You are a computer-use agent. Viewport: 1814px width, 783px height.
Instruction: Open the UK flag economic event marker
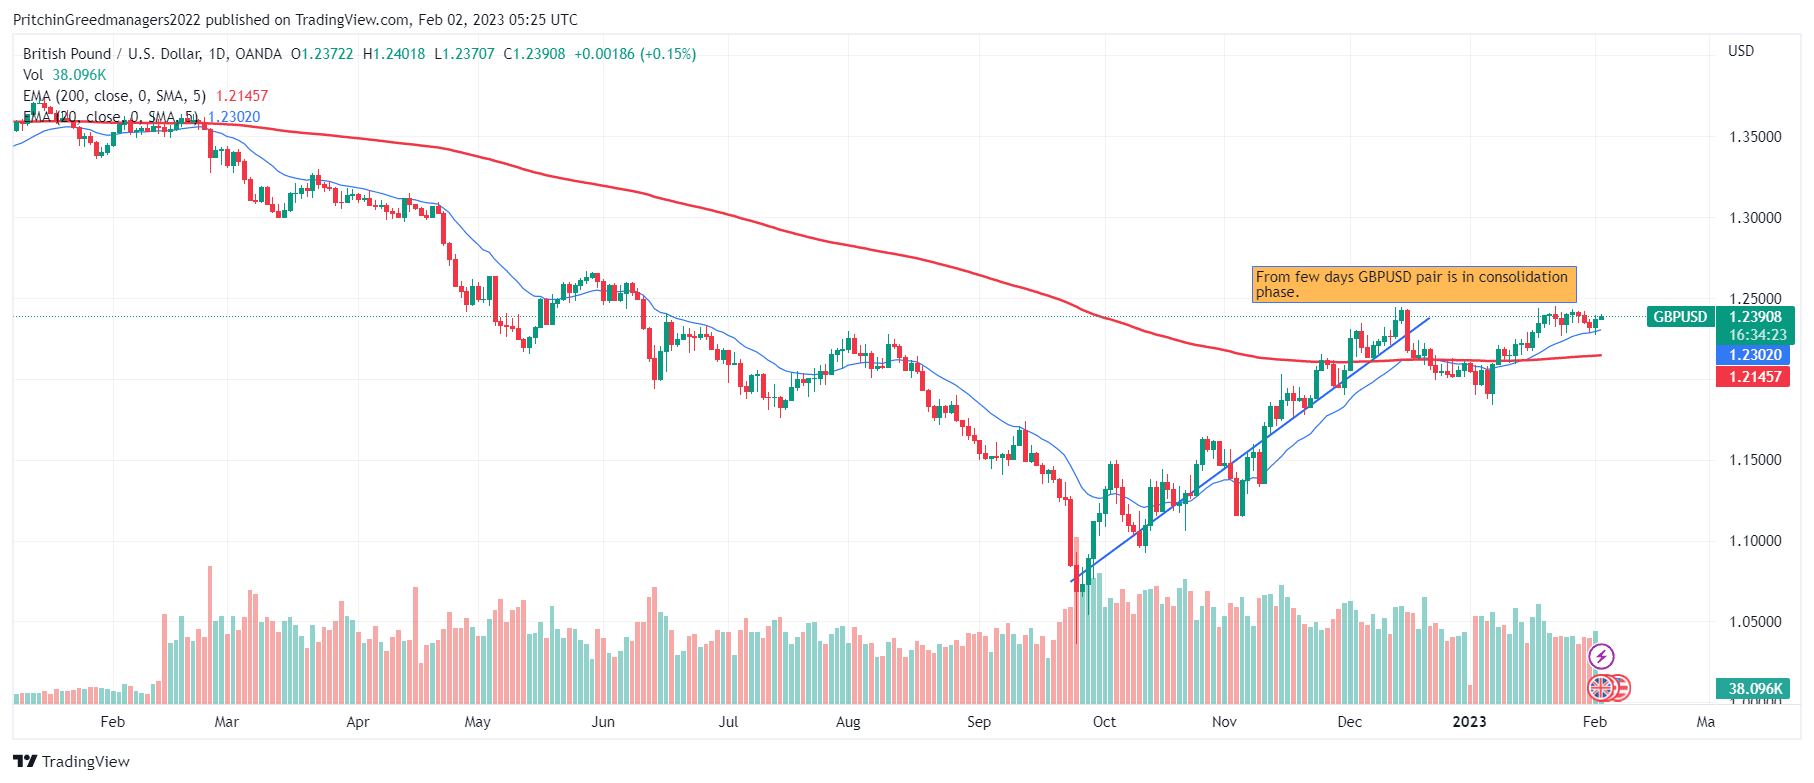(x=1601, y=688)
